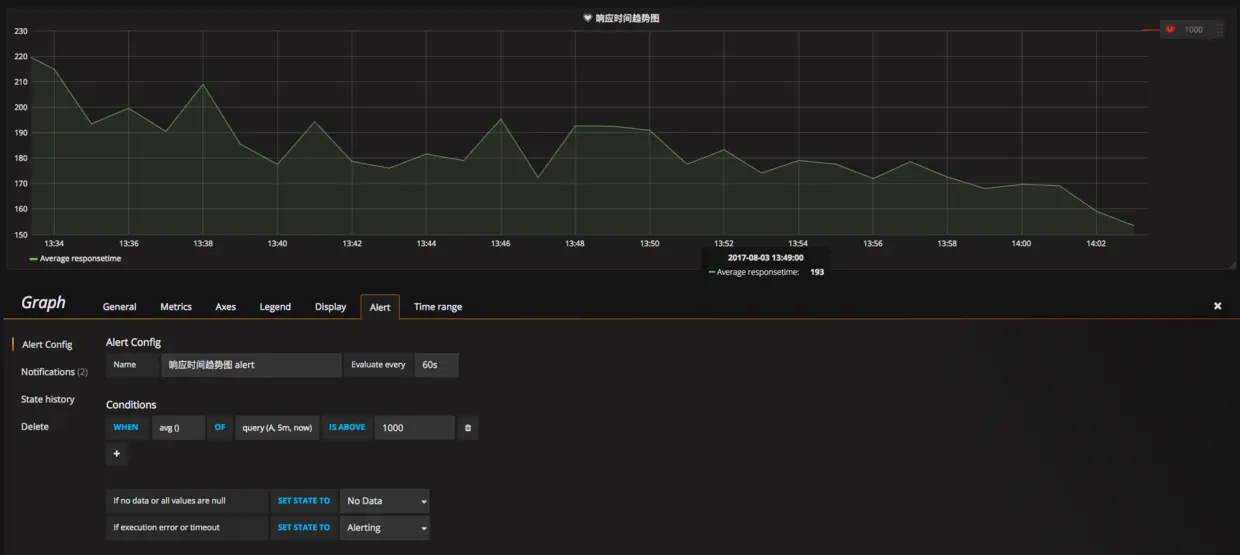Click the drag grip next to threshold 1000
Viewport: 1240px width, 555px height.
point(1219,30)
